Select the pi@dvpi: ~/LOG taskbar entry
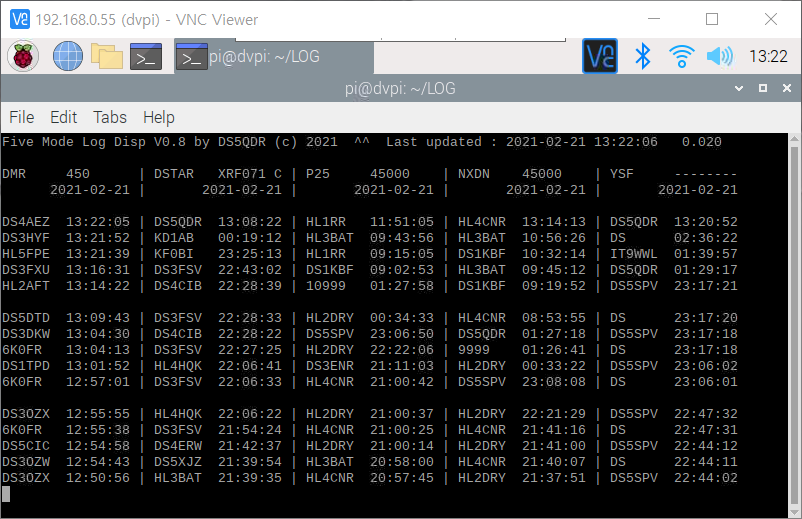The image size is (802, 519). [x=274, y=56]
